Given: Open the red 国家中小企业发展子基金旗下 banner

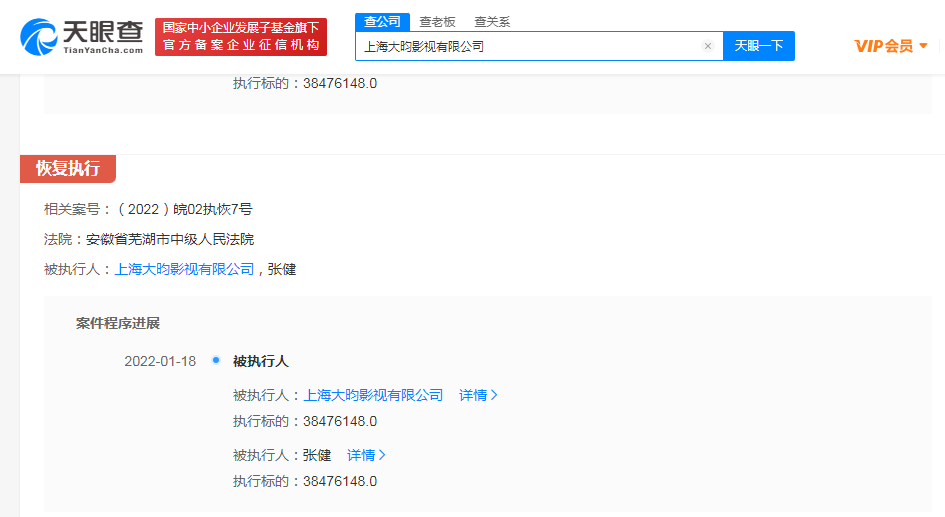Looking at the screenshot, I should (x=241, y=37).
